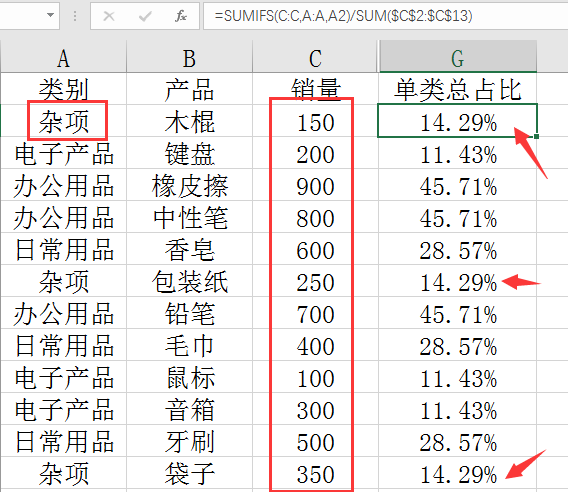The image size is (568, 492).
Task: Select the 袋子 product cell
Action: [x=189, y=473]
